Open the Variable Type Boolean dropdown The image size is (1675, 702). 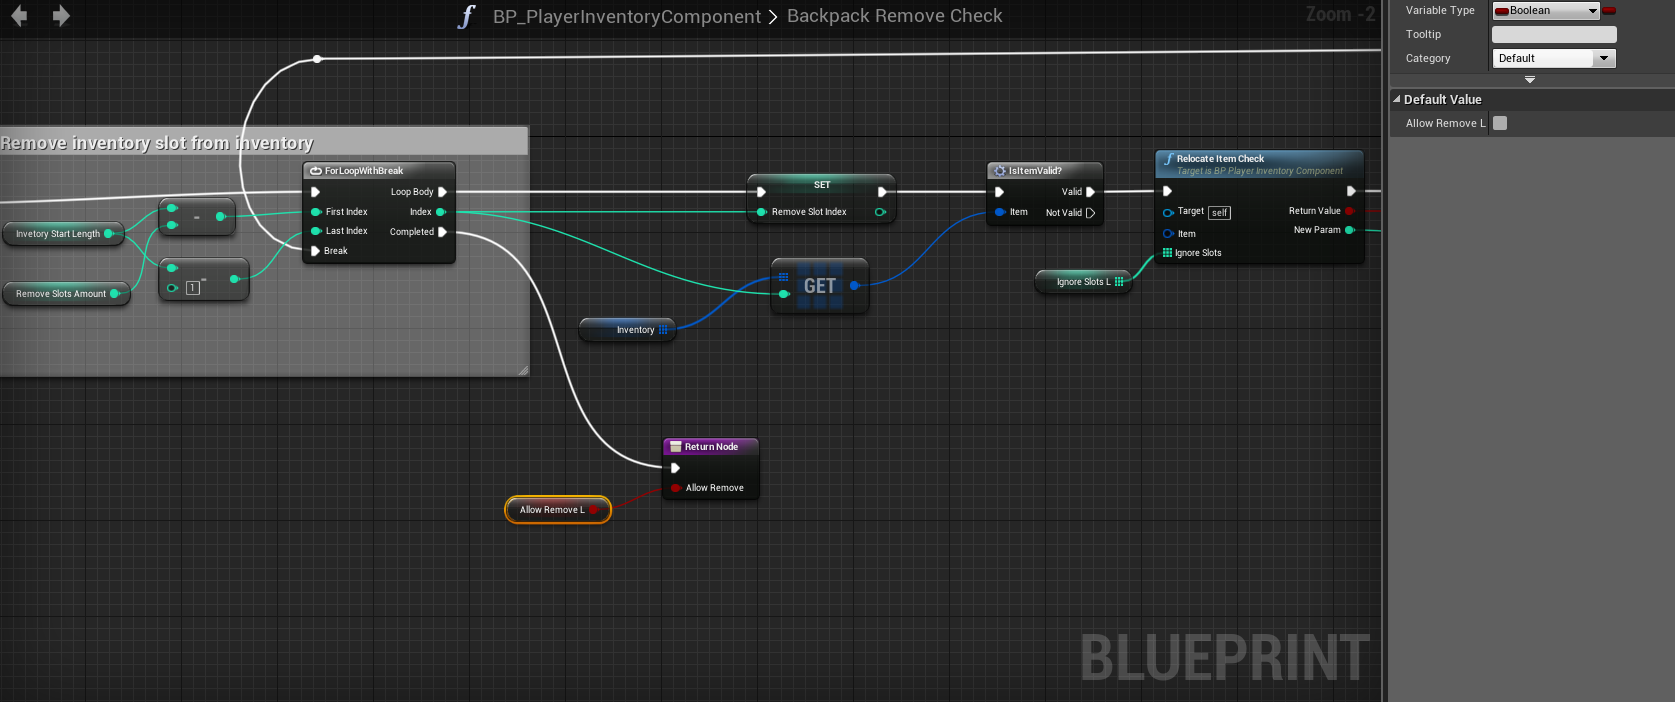click(1546, 11)
